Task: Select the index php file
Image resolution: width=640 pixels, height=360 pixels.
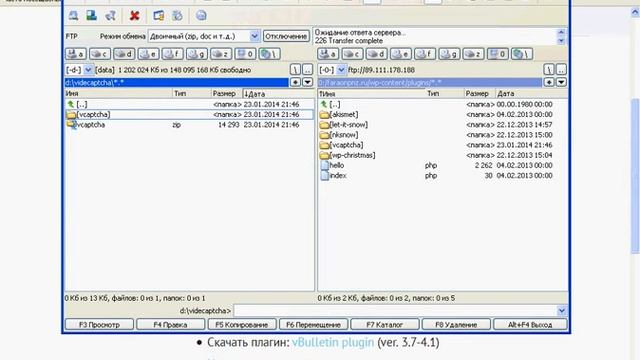Action: point(442,176)
